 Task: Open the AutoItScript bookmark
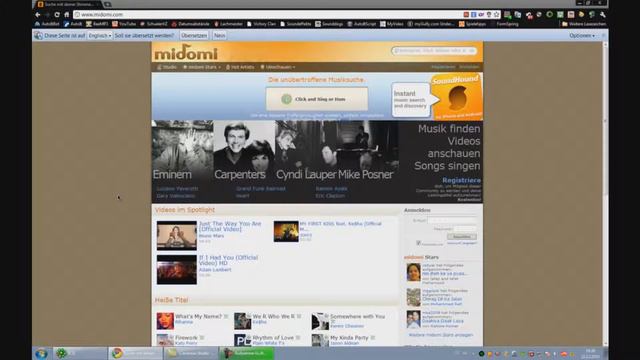click(x=362, y=24)
